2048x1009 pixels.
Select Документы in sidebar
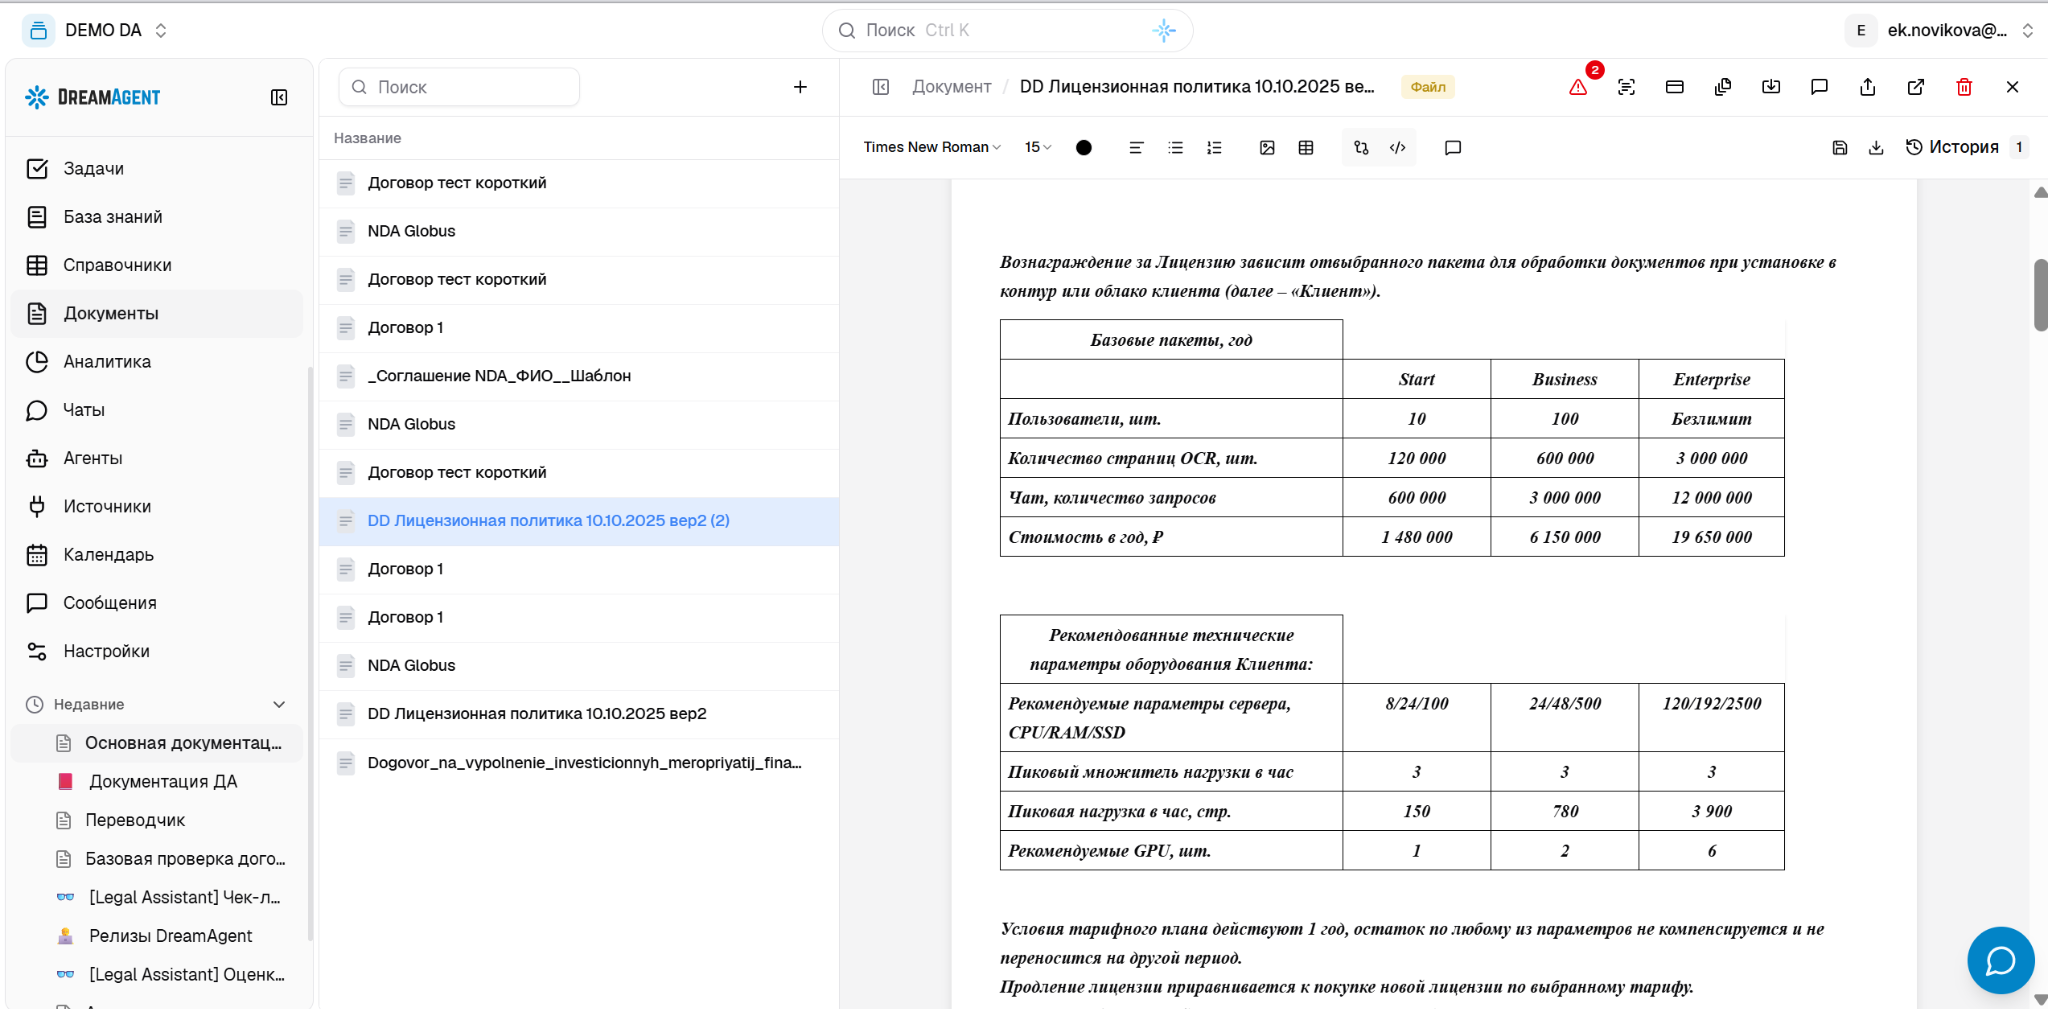tap(157, 313)
